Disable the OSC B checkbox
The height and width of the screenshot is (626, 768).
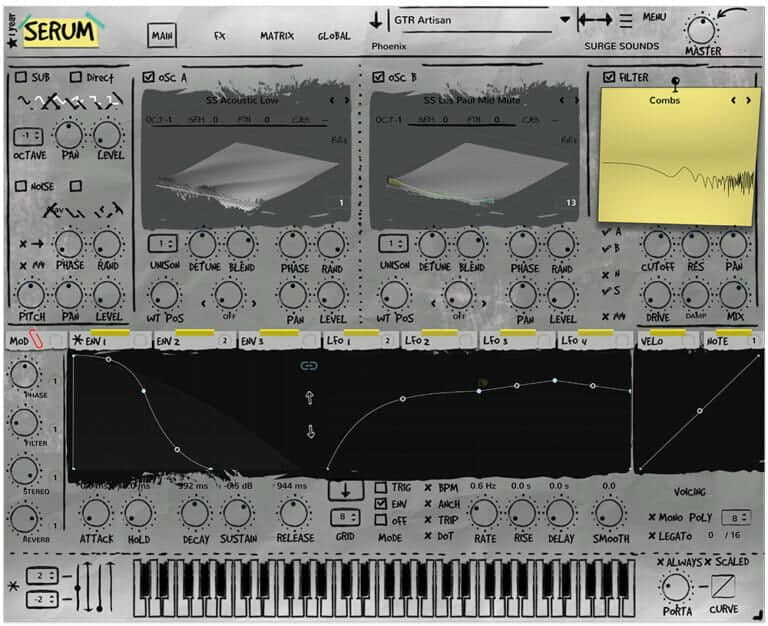tap(378, 77)
